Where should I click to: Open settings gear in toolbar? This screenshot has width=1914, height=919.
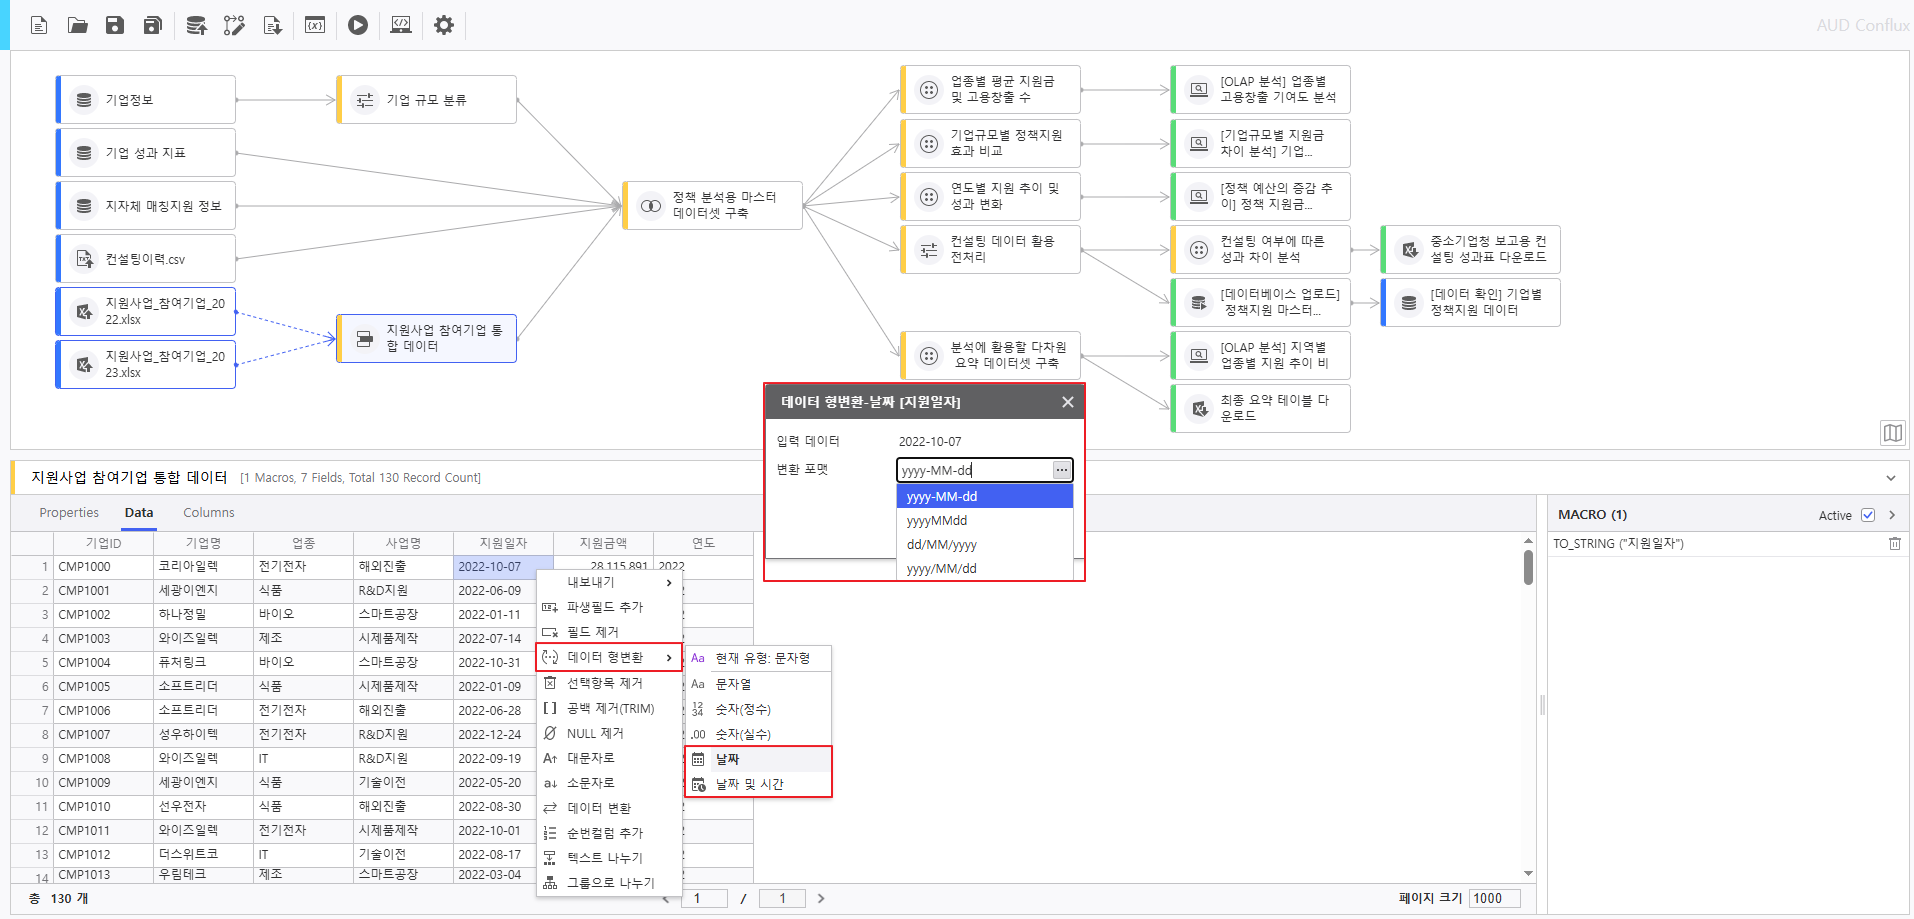click(x=444, y=25)
